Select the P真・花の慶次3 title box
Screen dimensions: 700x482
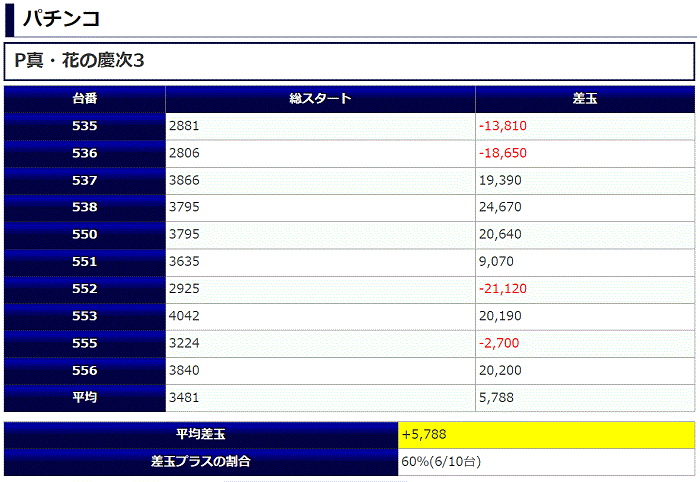click(350, 61)
